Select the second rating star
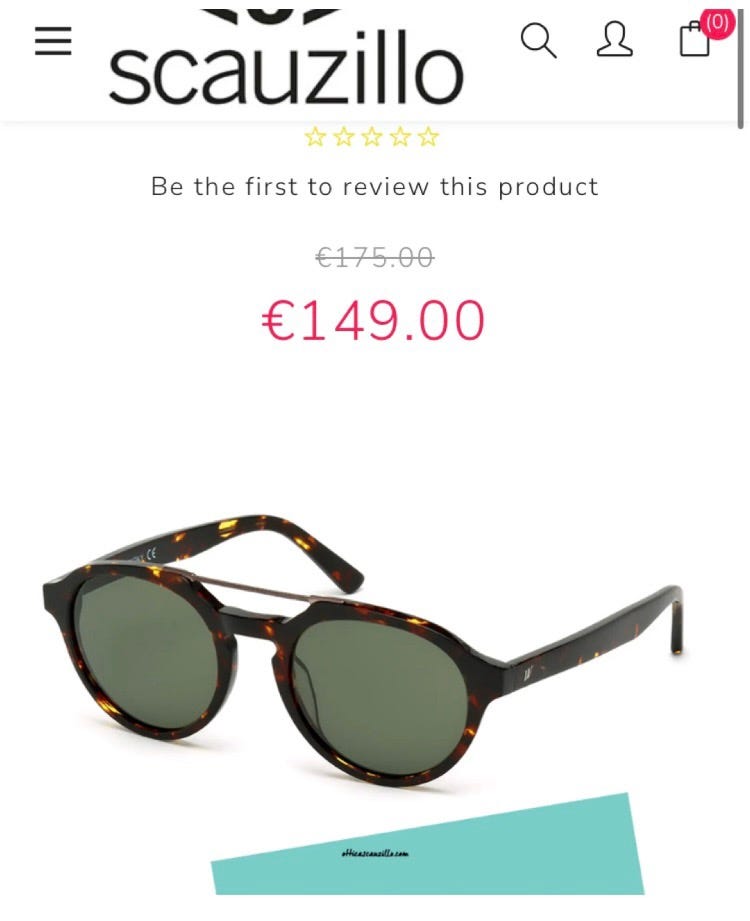This screenshot has width=750, height=921. (344, 137)
